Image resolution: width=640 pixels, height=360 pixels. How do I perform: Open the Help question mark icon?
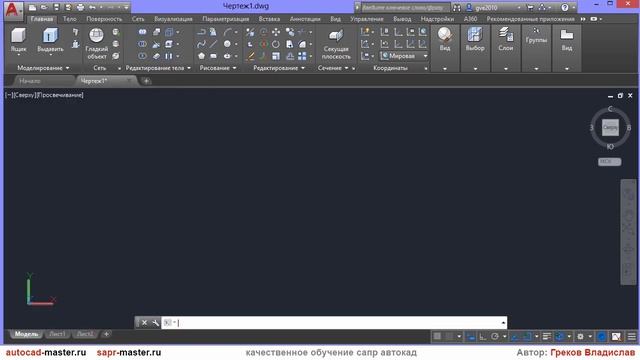[x=565, y=7]
